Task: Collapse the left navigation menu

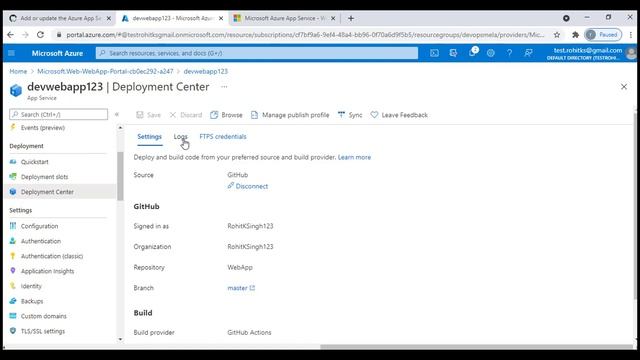Action: pyautogui.click(x=117, y=114)
